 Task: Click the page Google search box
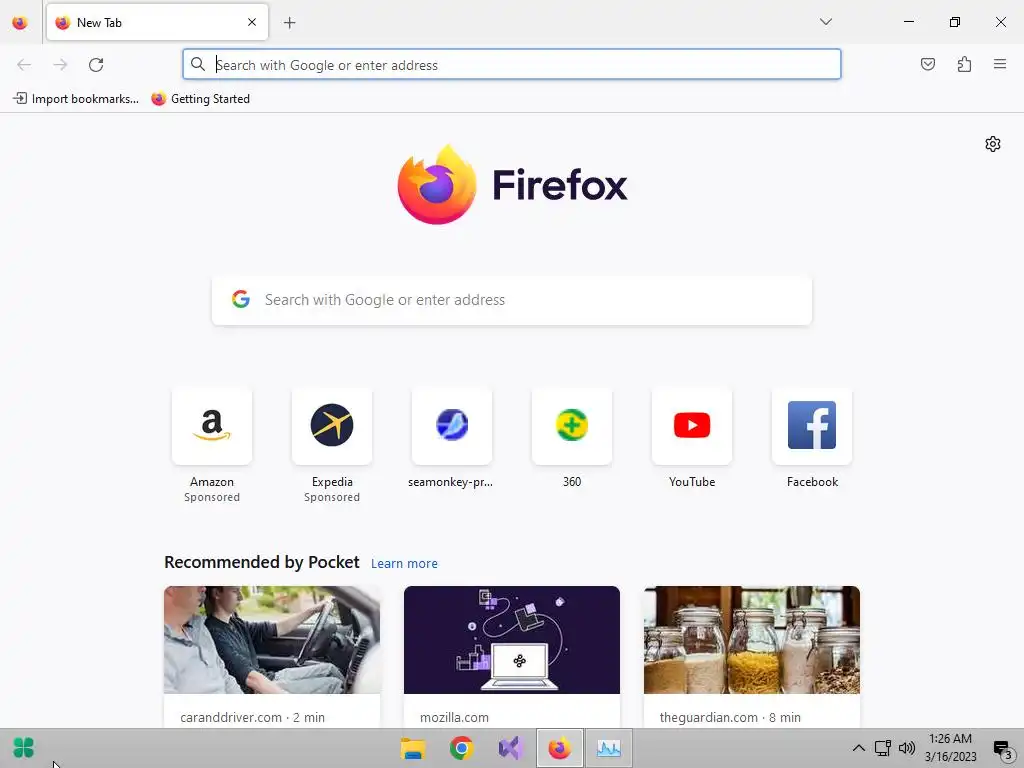click(x=511, y=300)
